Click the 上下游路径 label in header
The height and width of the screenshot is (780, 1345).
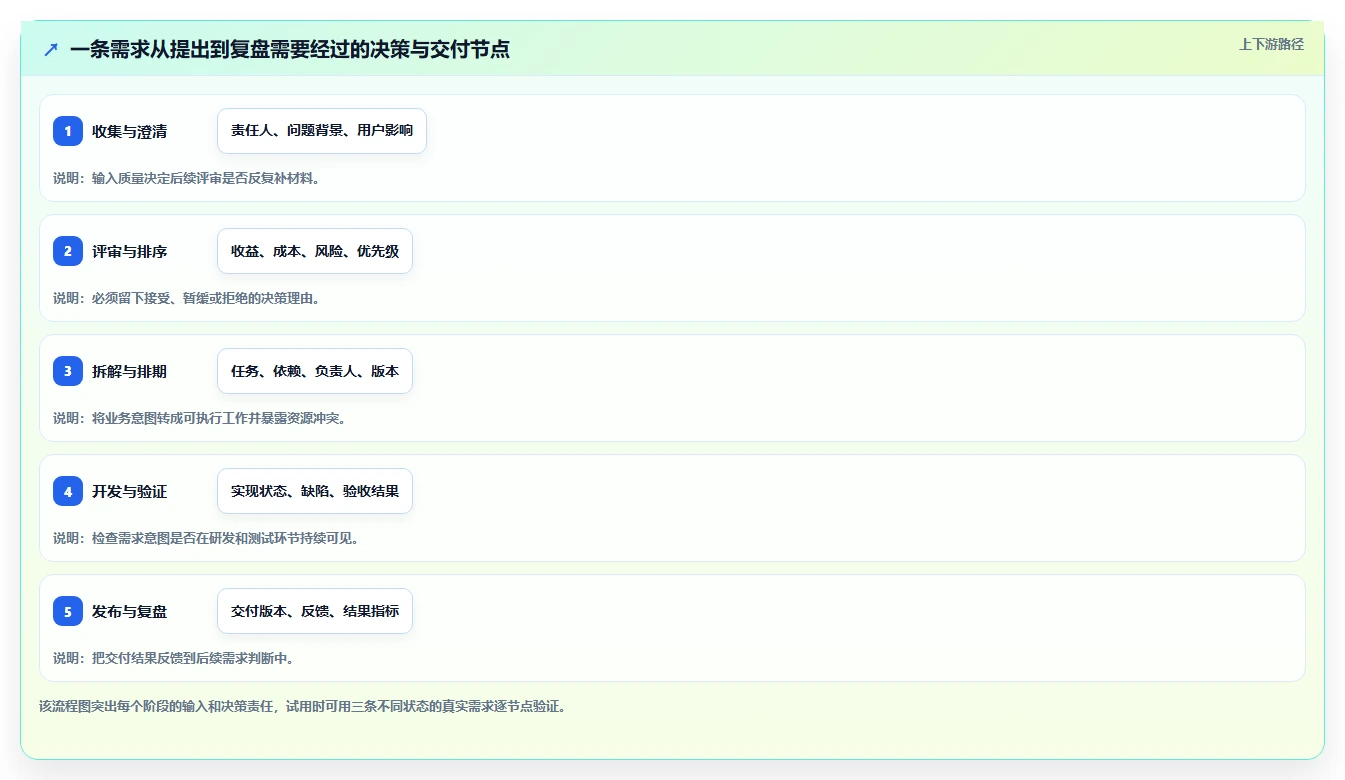(1271, 44)
